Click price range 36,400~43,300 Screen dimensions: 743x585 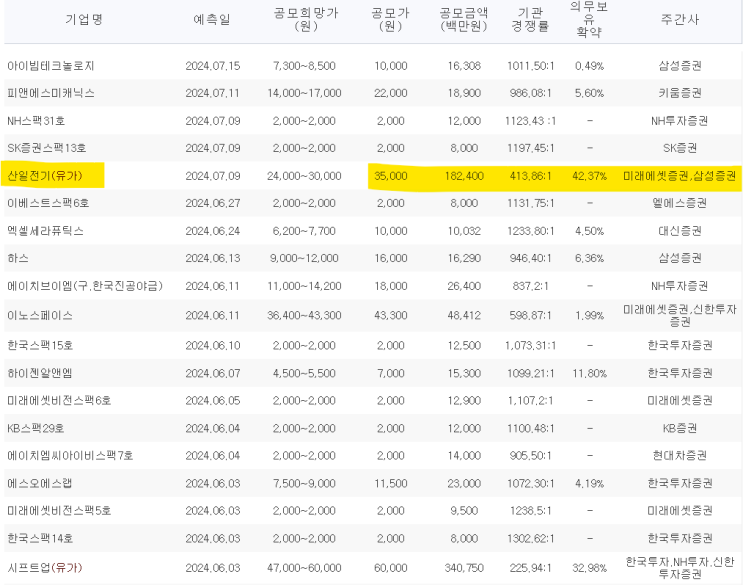304,315
